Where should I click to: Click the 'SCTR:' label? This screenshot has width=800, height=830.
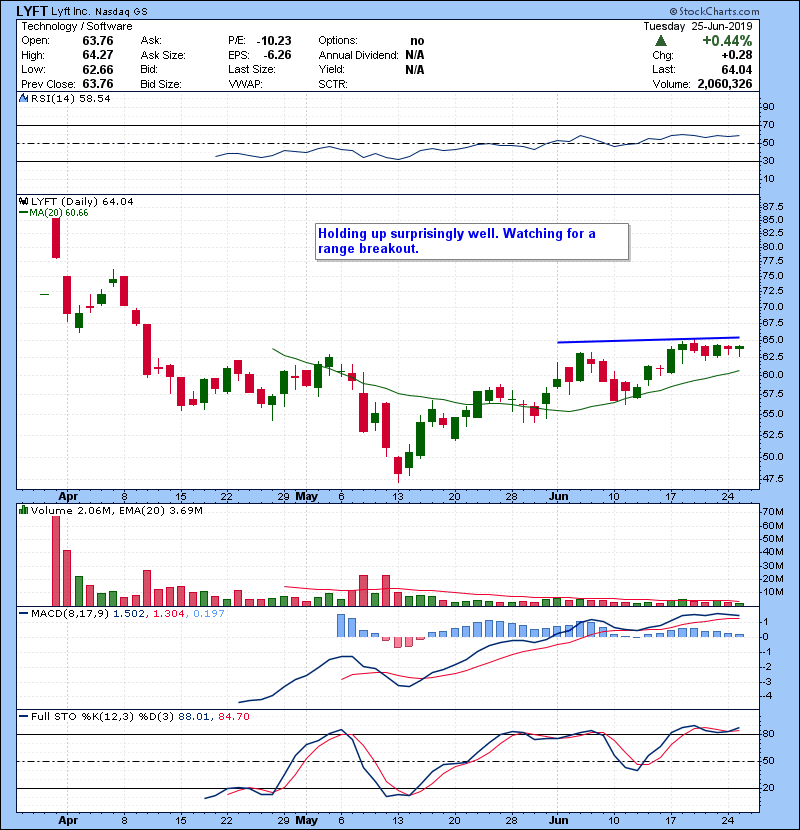point(333,84)
